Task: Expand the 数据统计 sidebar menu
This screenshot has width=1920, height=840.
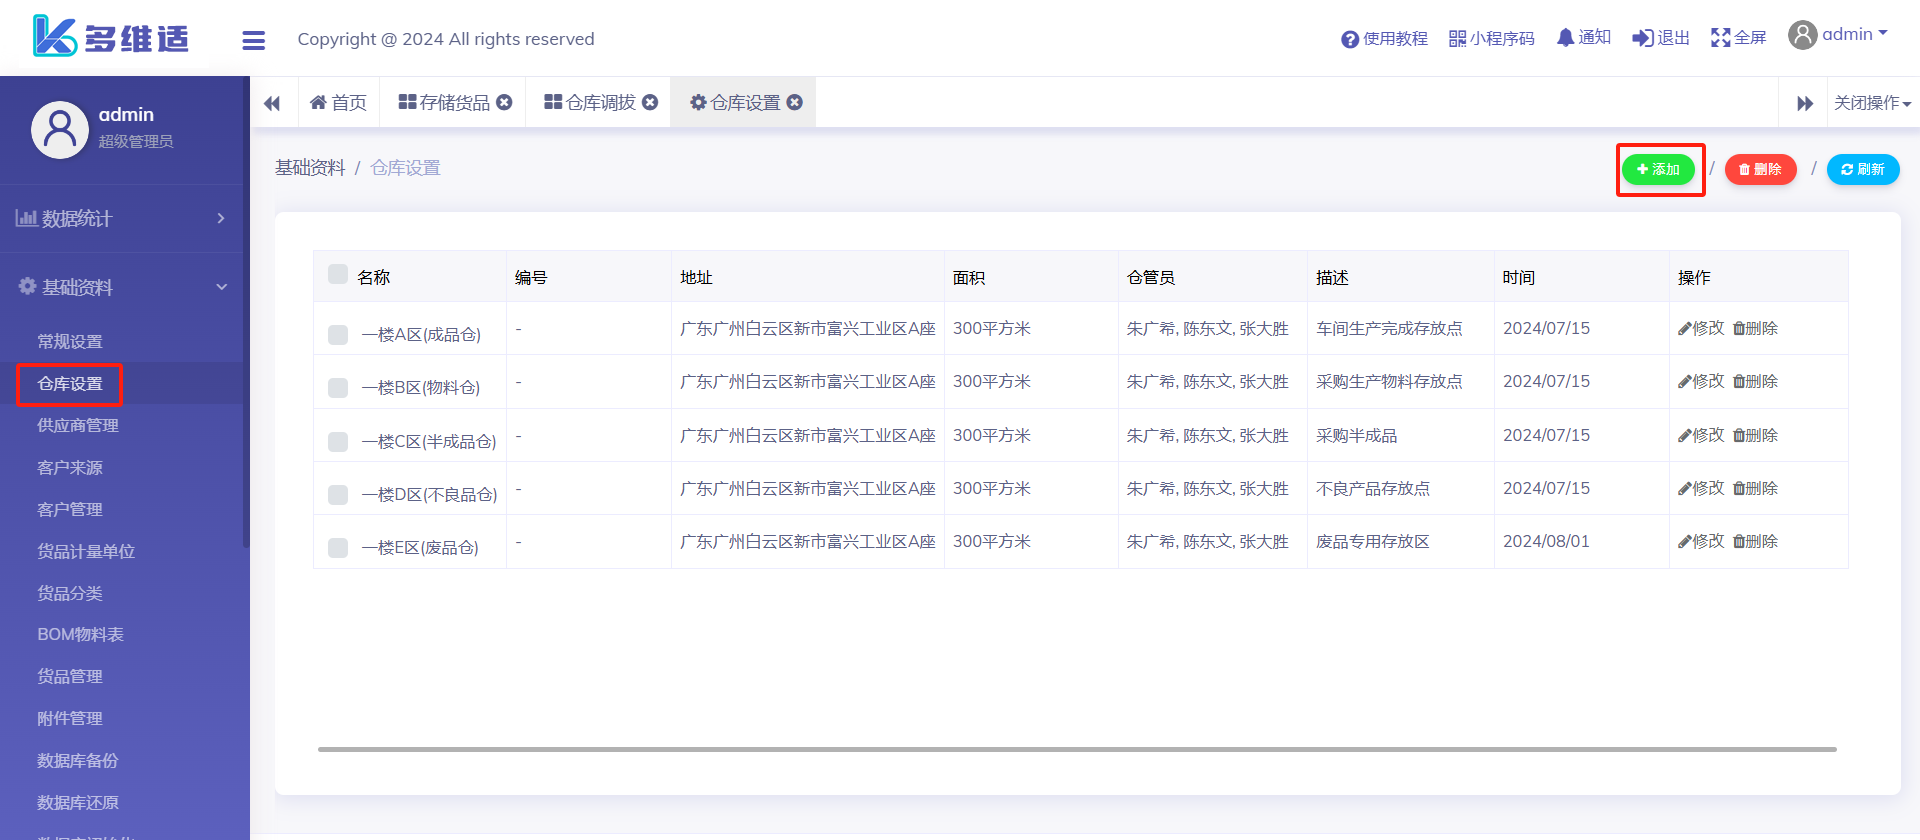Action: pyautogui.click(x=120, y=218)
